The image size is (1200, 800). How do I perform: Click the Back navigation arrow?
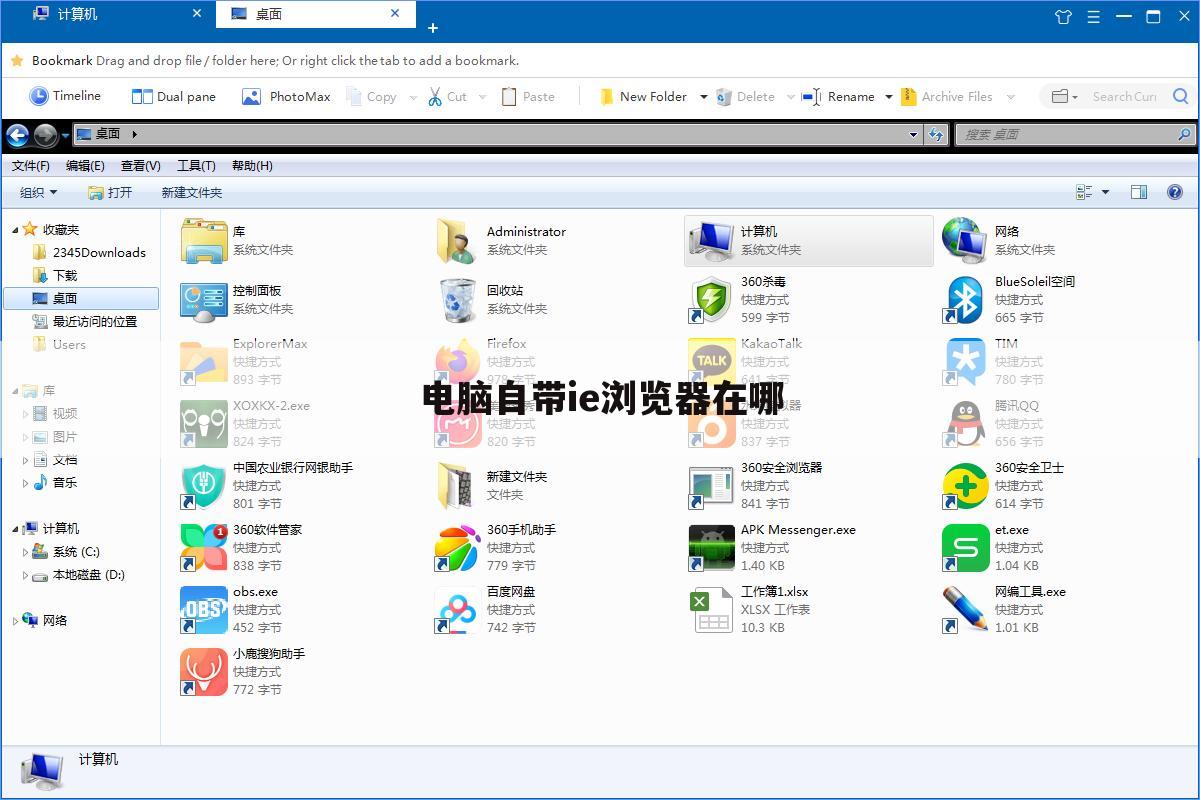click(x=17, y=134)
